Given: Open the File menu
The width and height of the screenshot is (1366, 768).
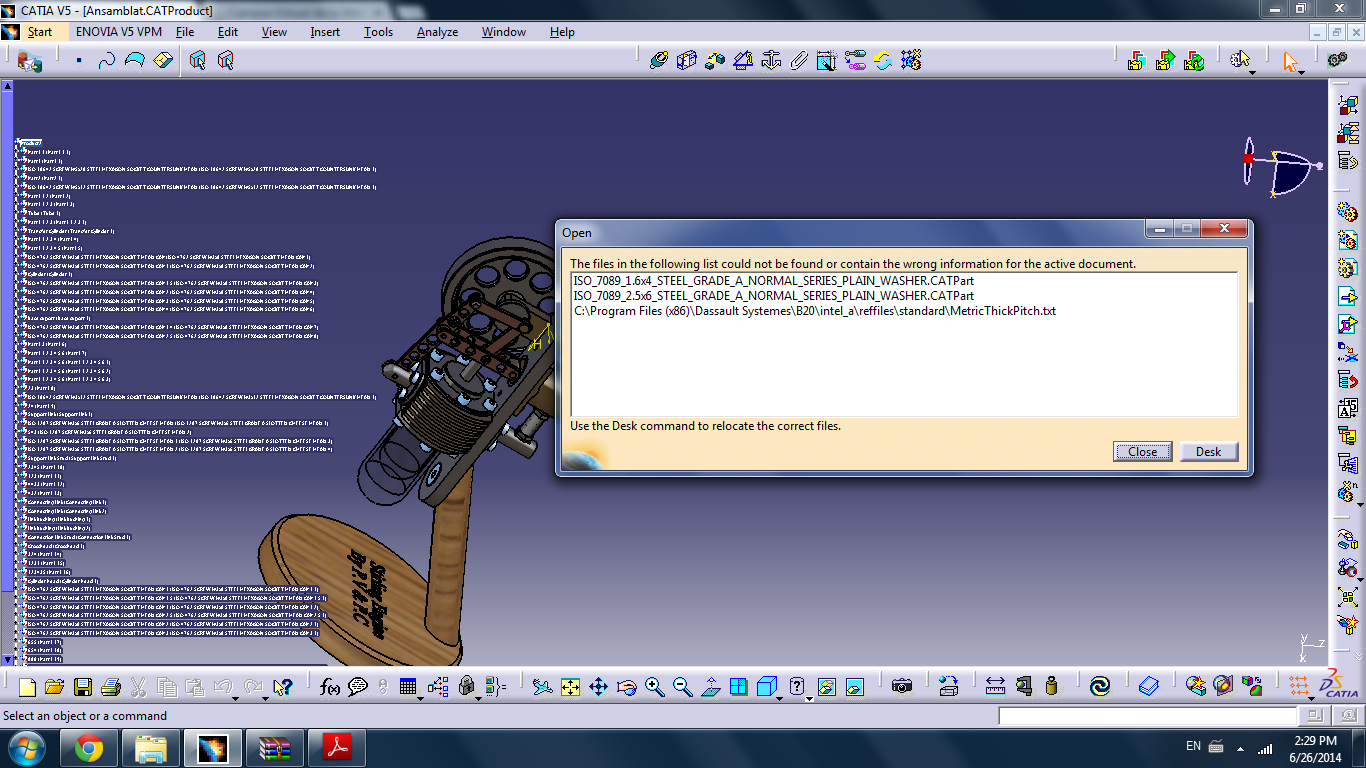Looking at the screenshot, I should [185, 32].
